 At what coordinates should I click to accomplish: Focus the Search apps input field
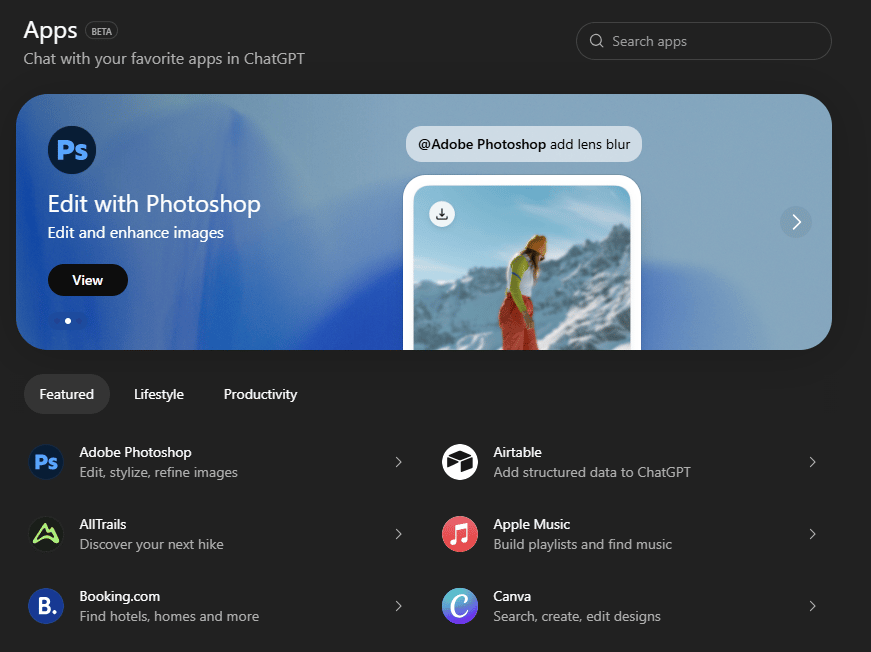pyautogui.click(x=715, y=41)
